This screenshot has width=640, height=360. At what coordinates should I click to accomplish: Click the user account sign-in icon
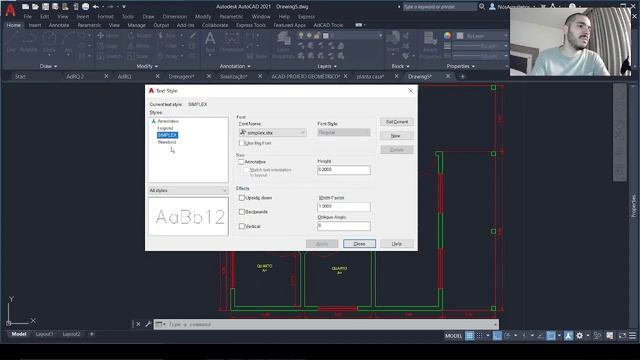[492, 7]
